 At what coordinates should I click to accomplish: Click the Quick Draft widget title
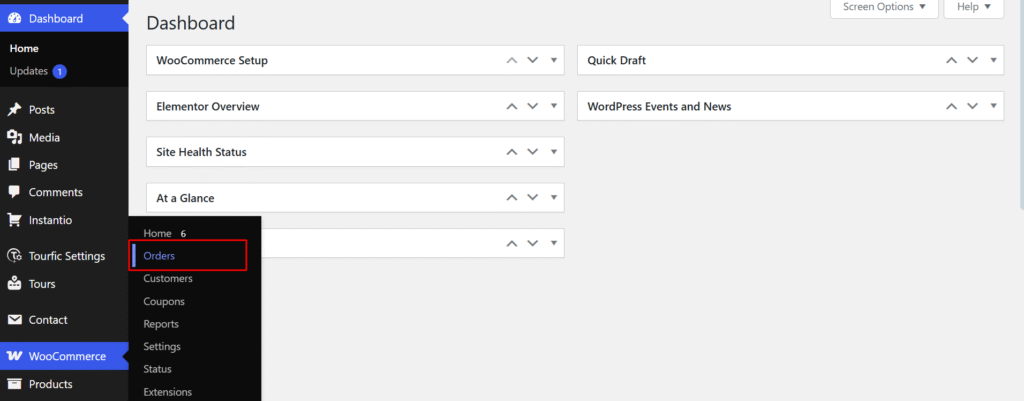point(616,60)
